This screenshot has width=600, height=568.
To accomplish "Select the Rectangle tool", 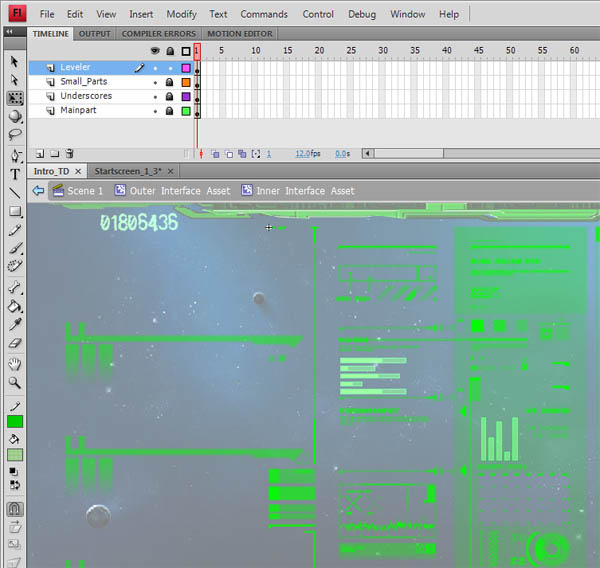I will [x=15, y=211].
